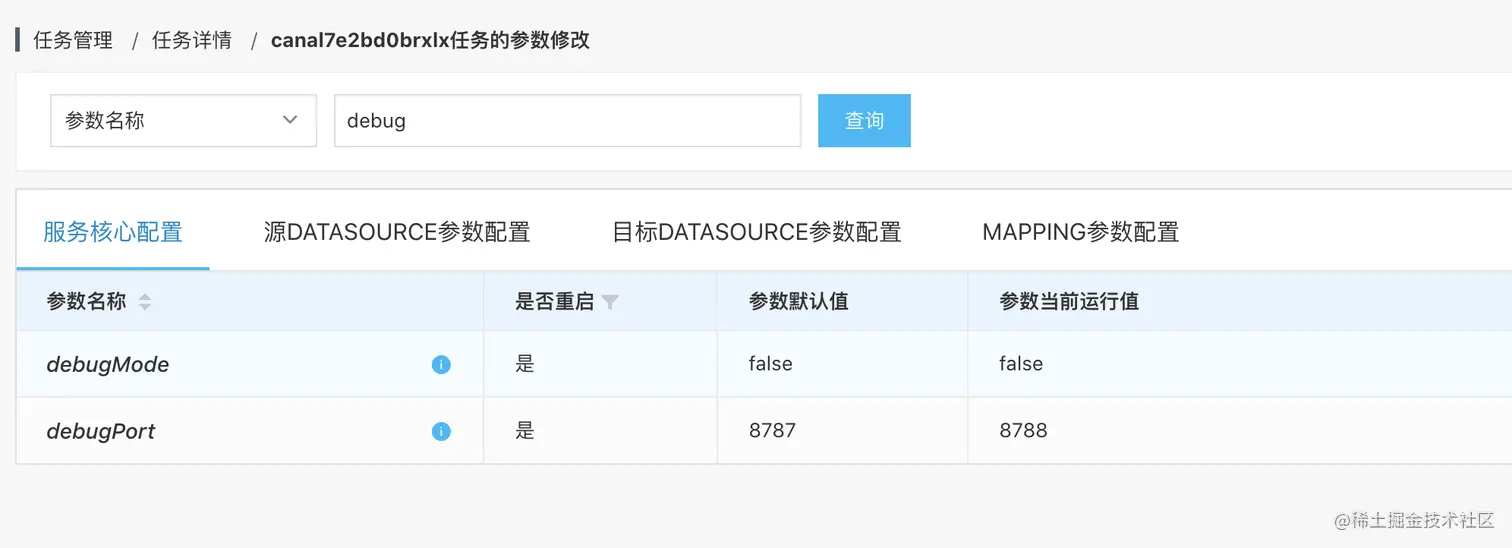
Task: Open info tooltip icon for debugPort
Action: click(x=441, y=432)
